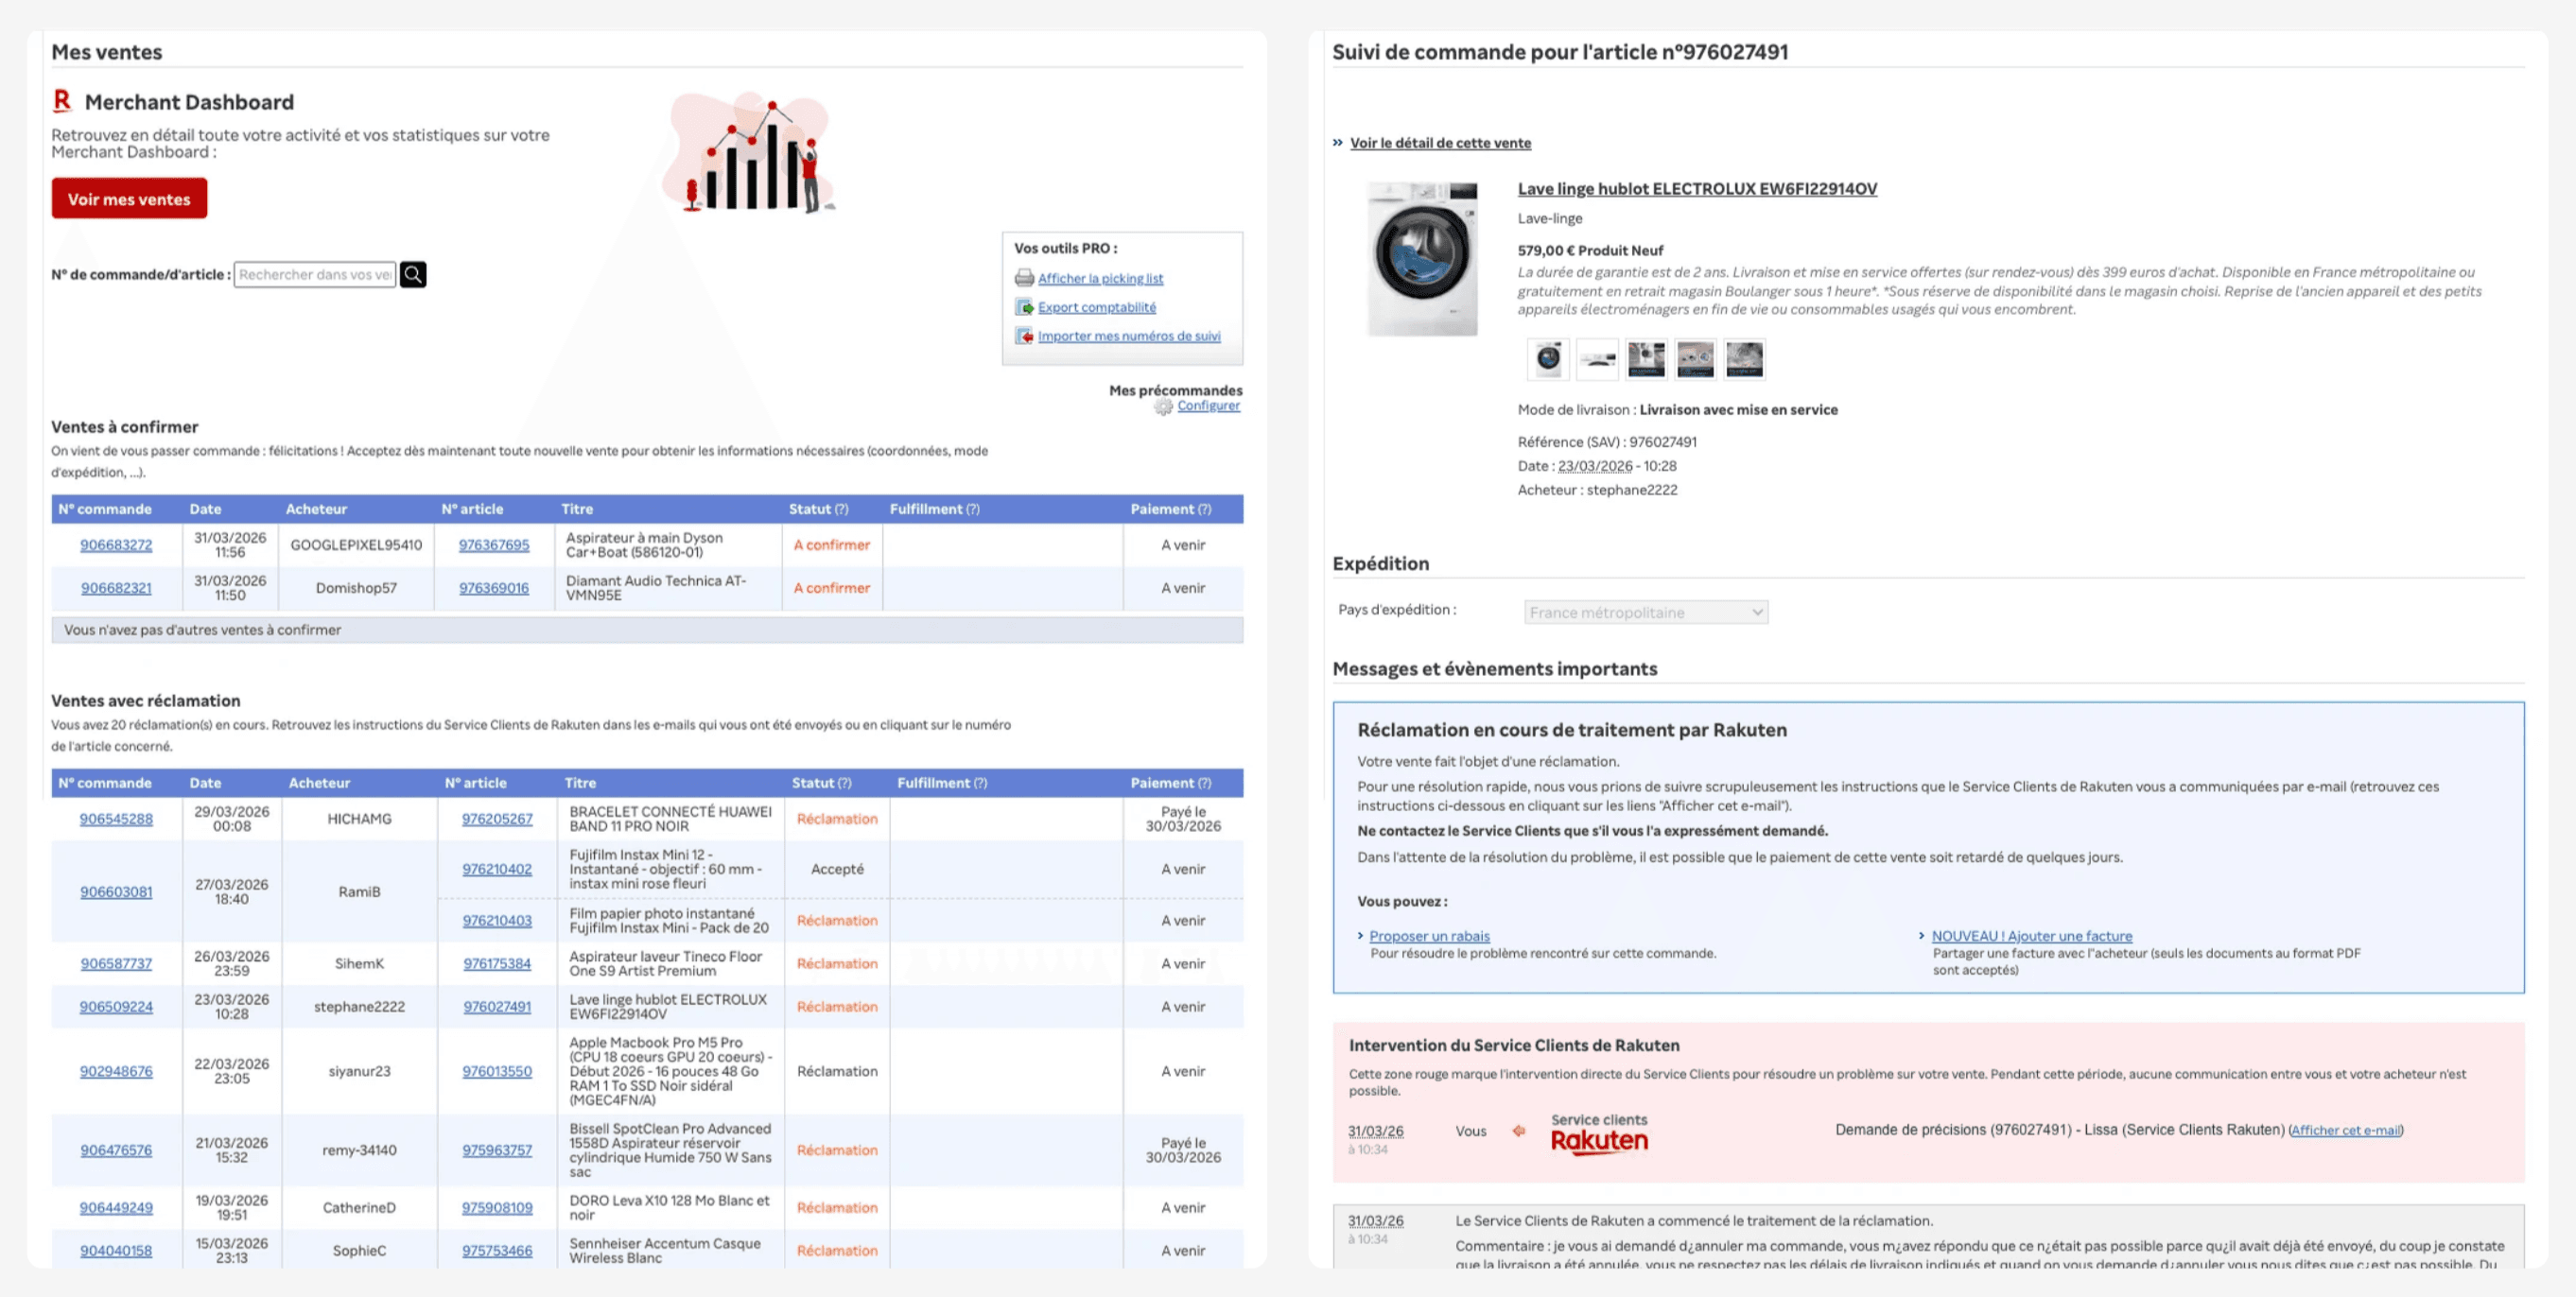Select the third product thumbnail
Screen dimensions: 2576x1297
(1646, 358)
